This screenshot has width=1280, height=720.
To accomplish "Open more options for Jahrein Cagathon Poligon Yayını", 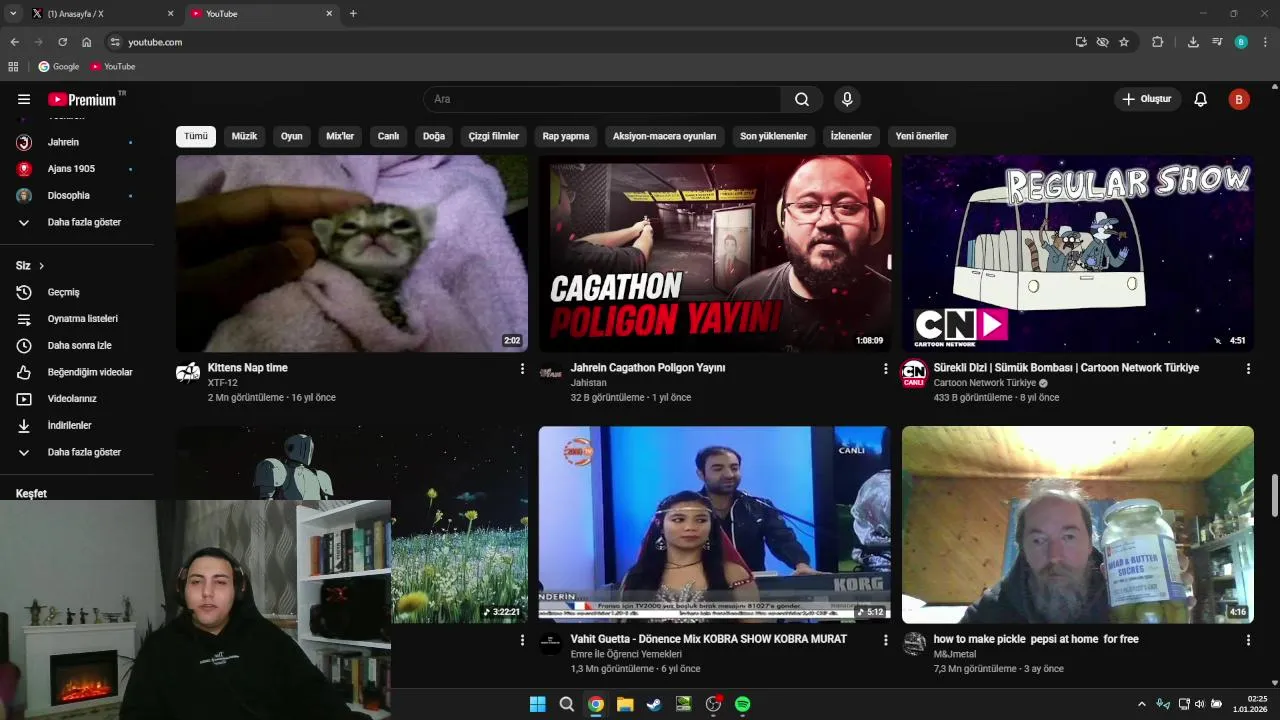I will pyautogui.click(x=885, y=369).
